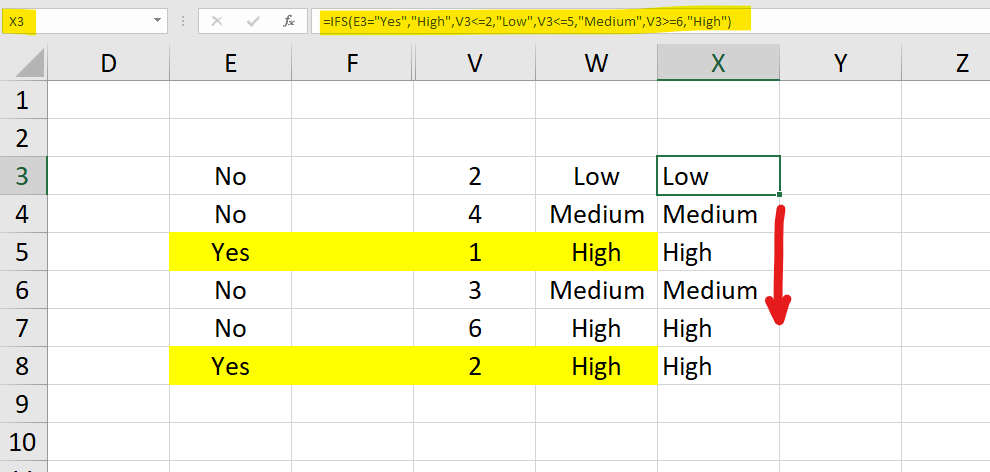
Task: Select row header 8
Action: tap(23, 366)
